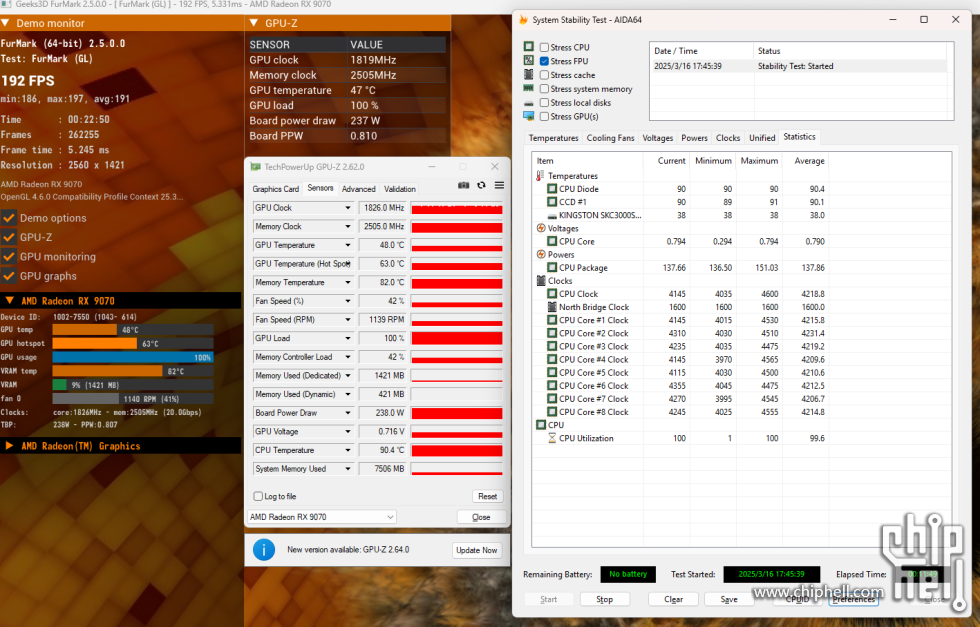Click the Clear button in AIDA64
The image size is (980, 627).
pos(673,599)
